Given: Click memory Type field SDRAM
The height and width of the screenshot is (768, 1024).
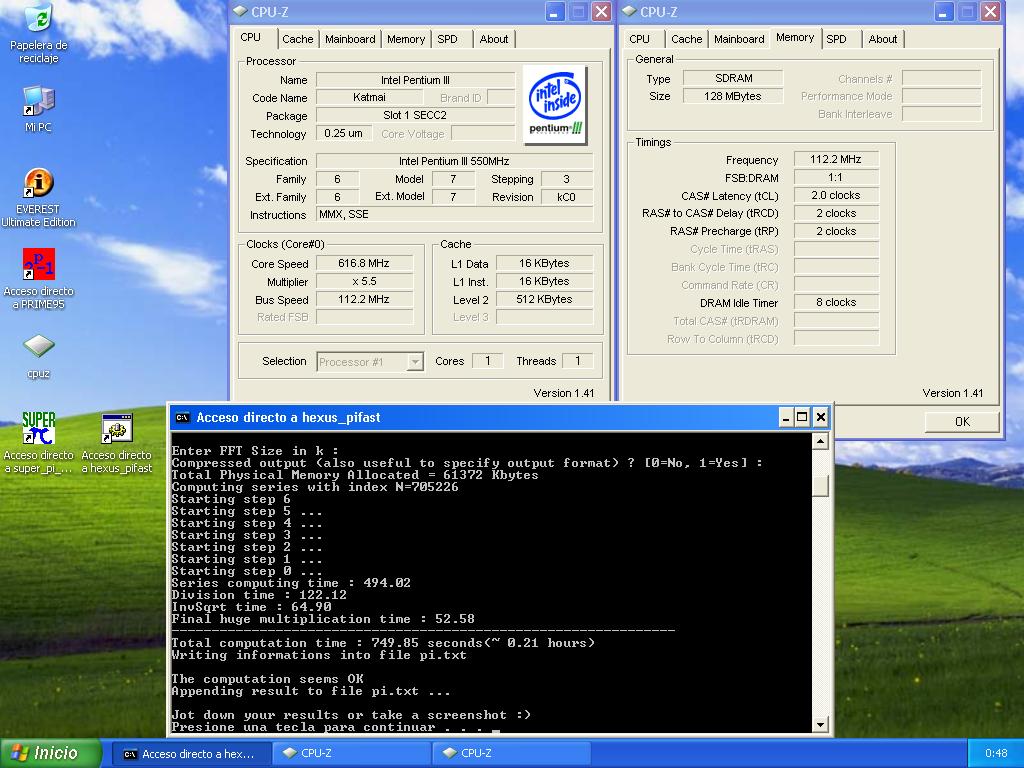Looking at the screenshot, I should 733,78.
